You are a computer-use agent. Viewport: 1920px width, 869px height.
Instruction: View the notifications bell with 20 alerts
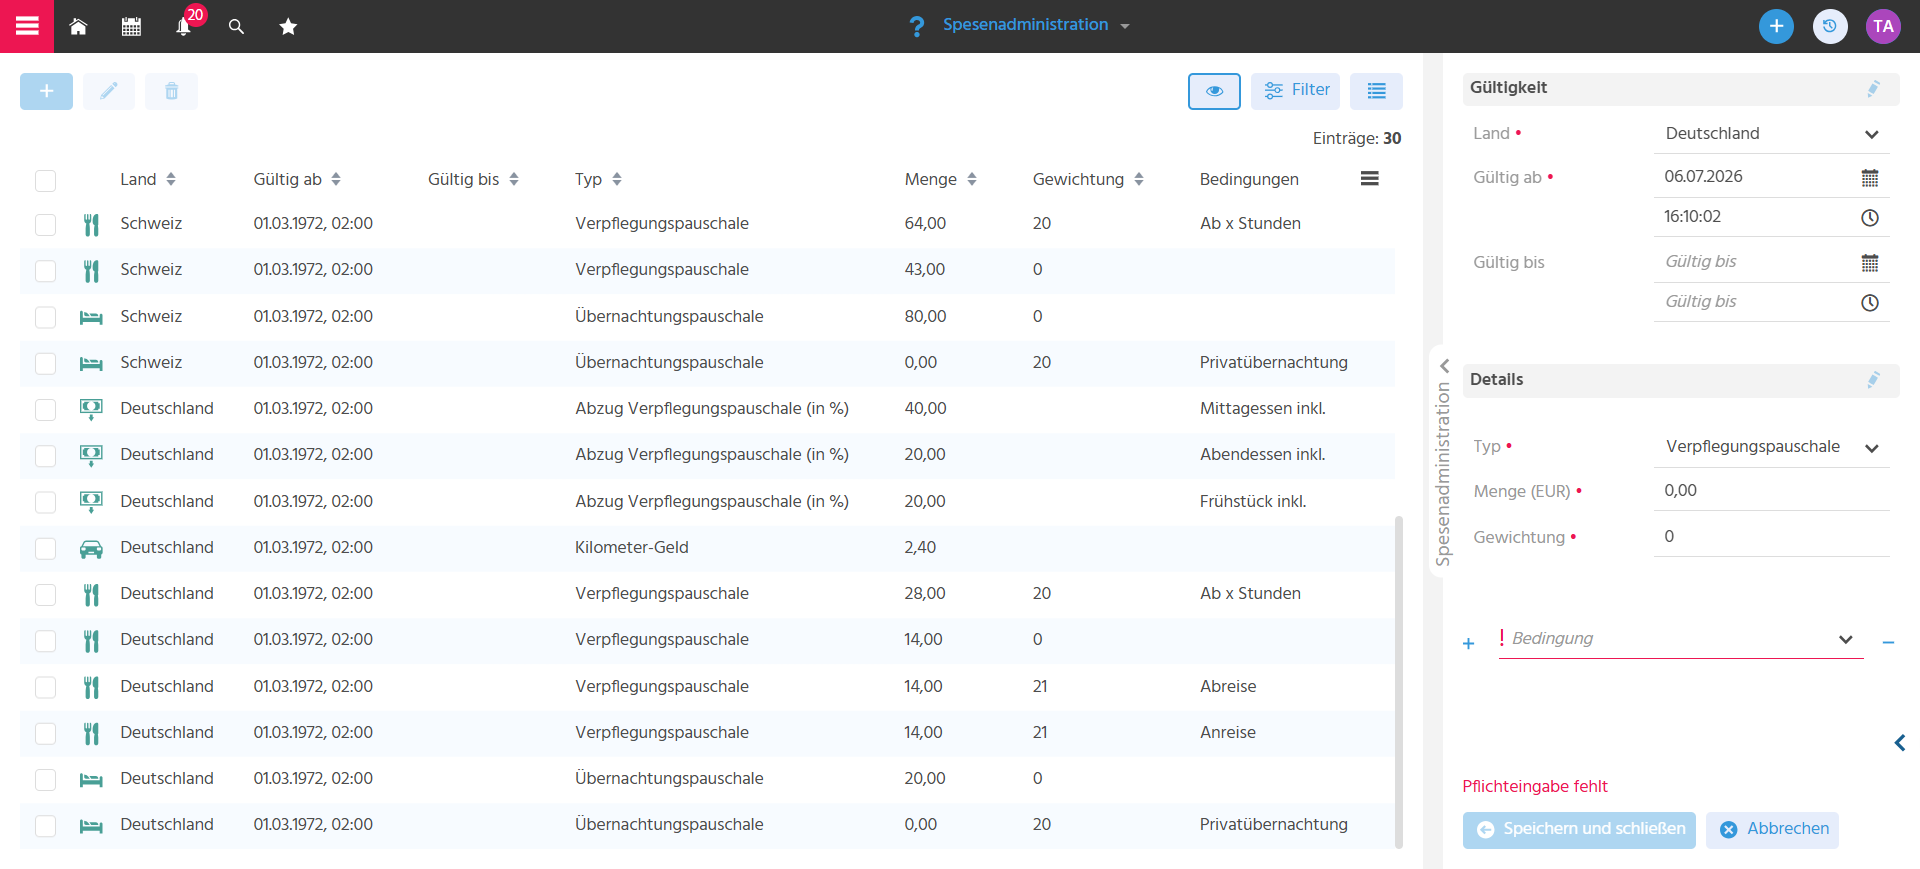click(184, 27)
